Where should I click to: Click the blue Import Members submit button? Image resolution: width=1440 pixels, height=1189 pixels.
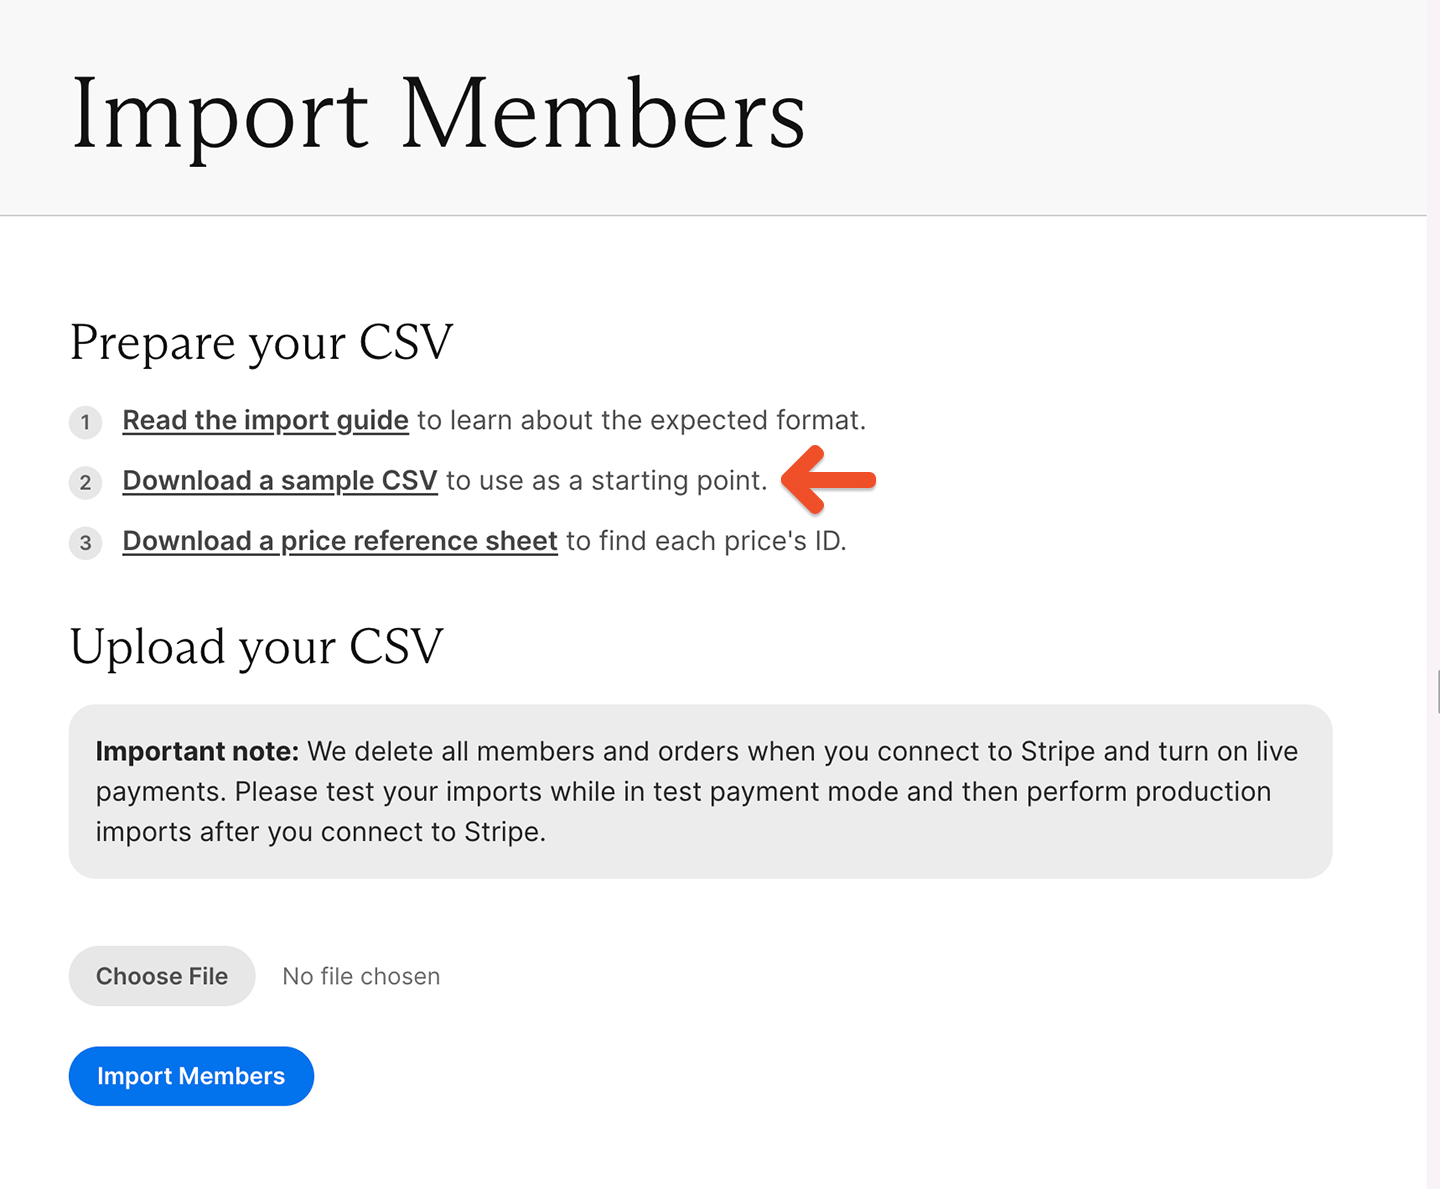click(190, 1076)
